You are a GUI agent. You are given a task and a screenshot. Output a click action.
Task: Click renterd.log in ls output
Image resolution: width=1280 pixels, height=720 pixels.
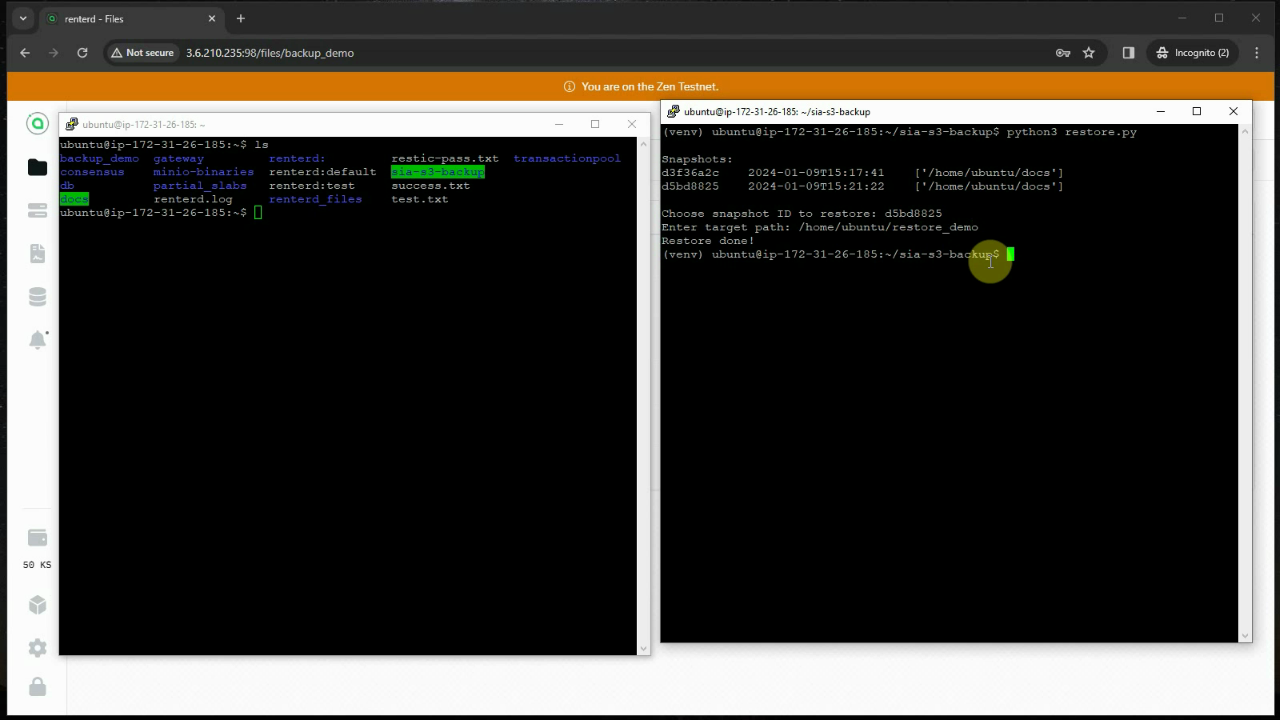[193, 199]
